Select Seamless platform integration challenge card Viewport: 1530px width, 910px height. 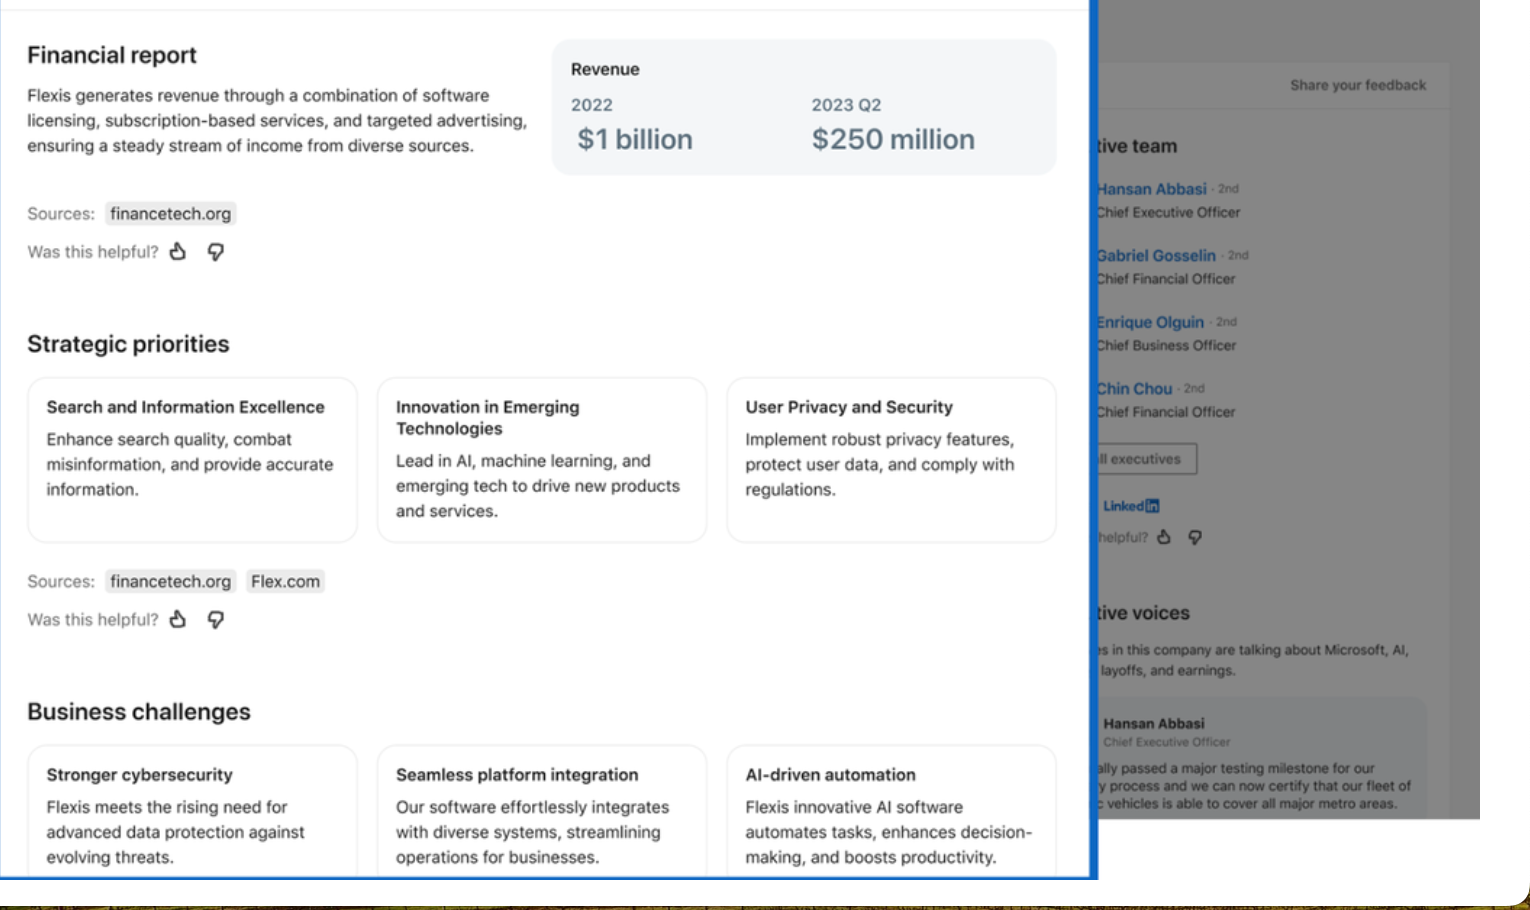[x=542, y=811]
